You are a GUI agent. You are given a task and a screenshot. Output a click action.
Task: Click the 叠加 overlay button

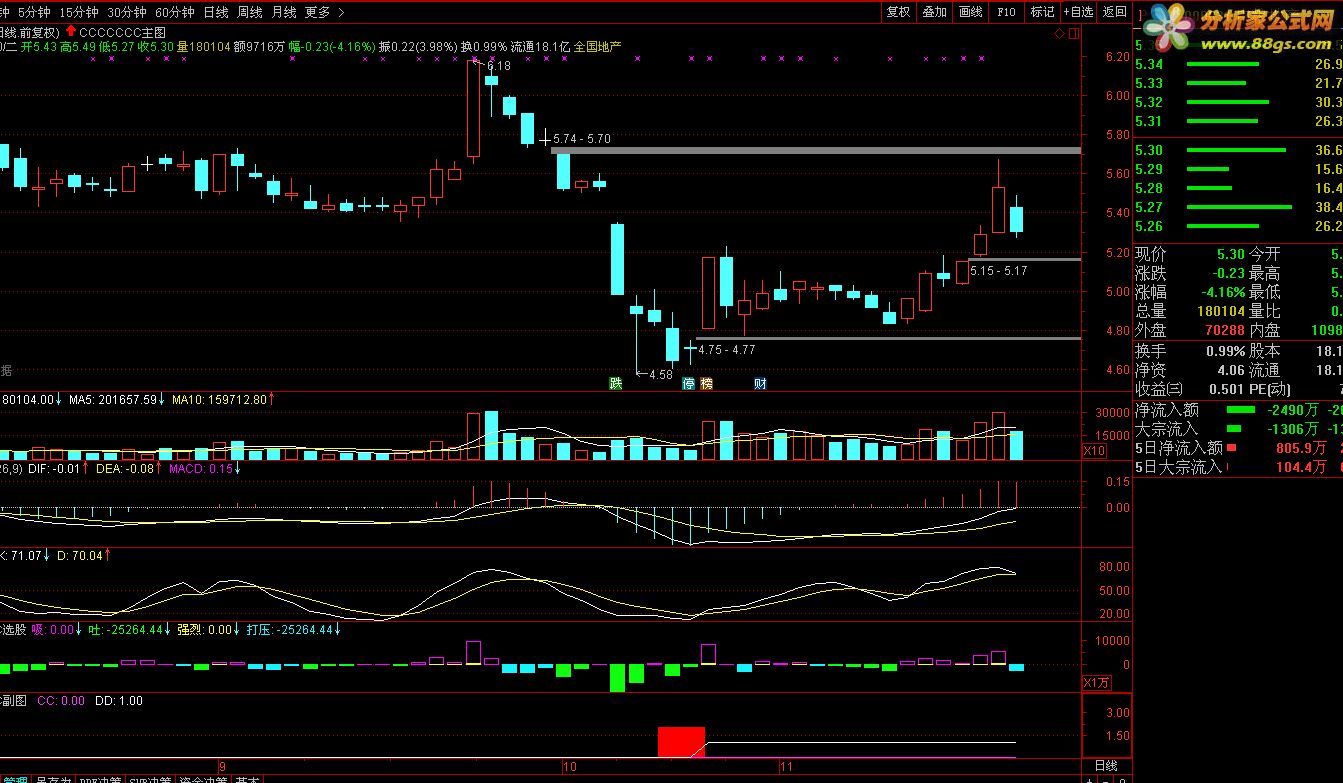pyautogui.click(x=934, y=12)
